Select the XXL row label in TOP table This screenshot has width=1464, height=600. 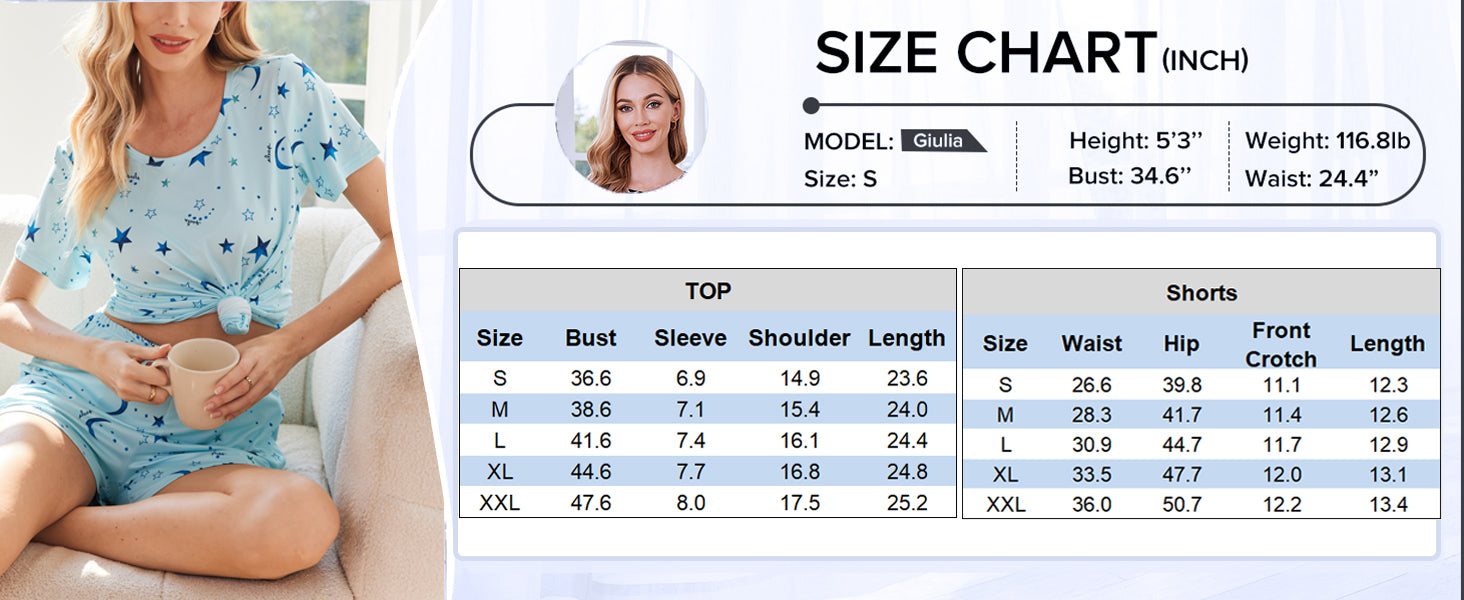click(499, 503)
